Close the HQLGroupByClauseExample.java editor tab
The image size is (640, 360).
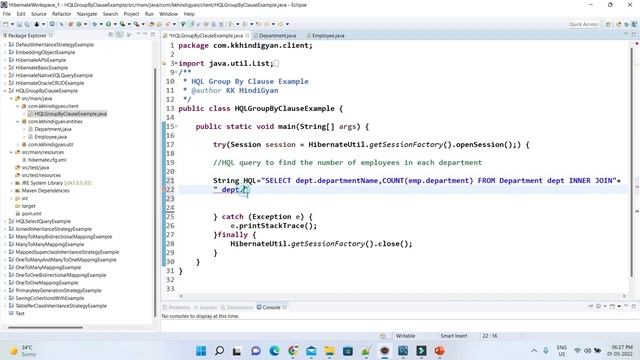pos(247,36)
